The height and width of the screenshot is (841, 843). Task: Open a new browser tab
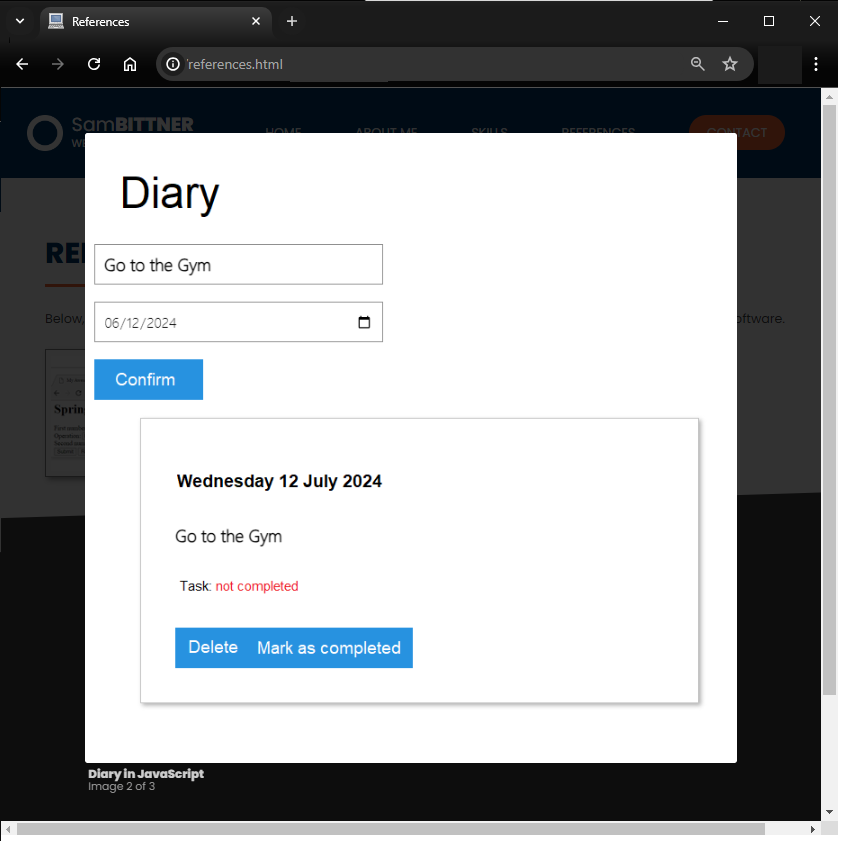(x=292, y=21)
